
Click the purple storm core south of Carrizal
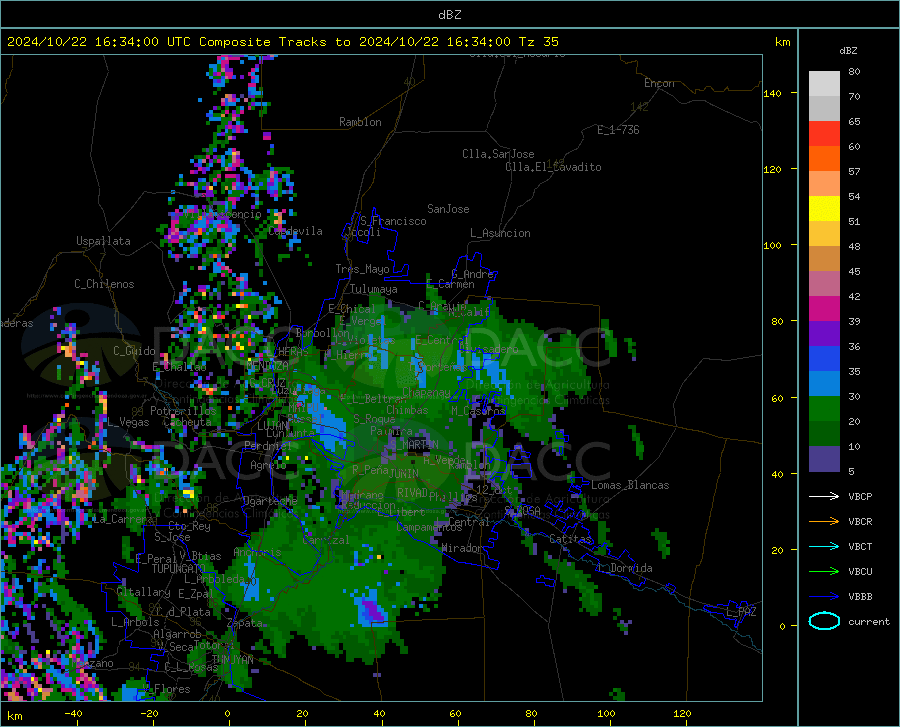point(374,611)
